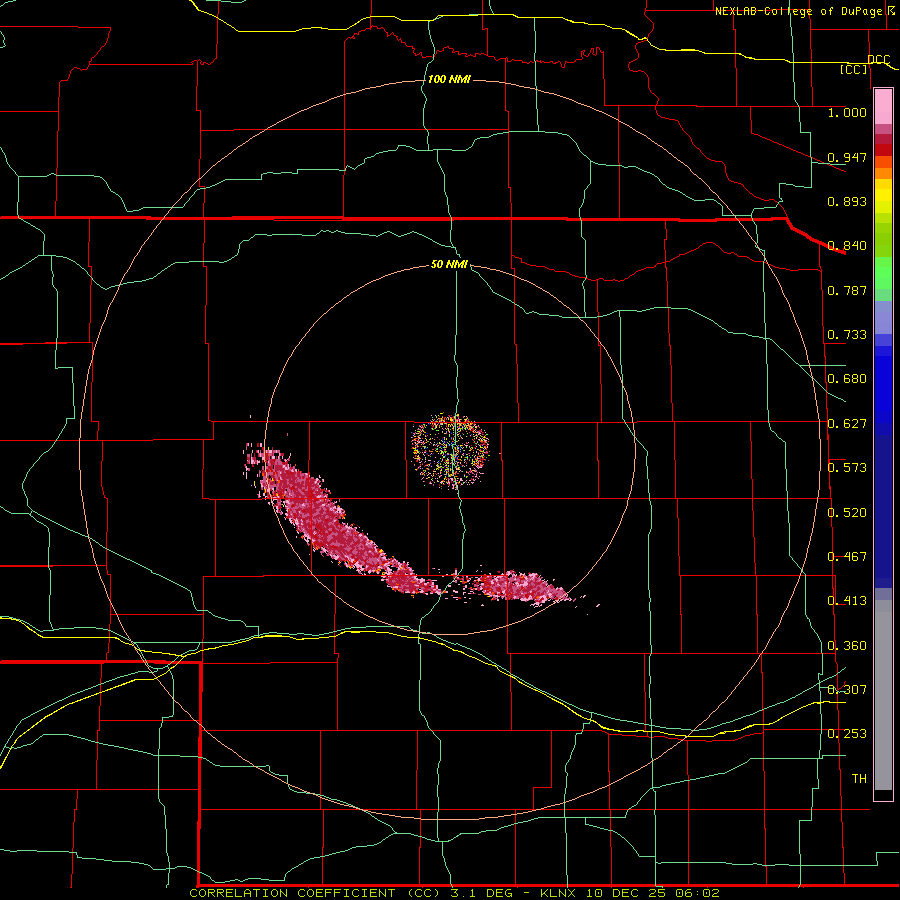Screen dimensions: 900x900
Task: Click the 0.947 scale value
Action: (x=847, y=157)
